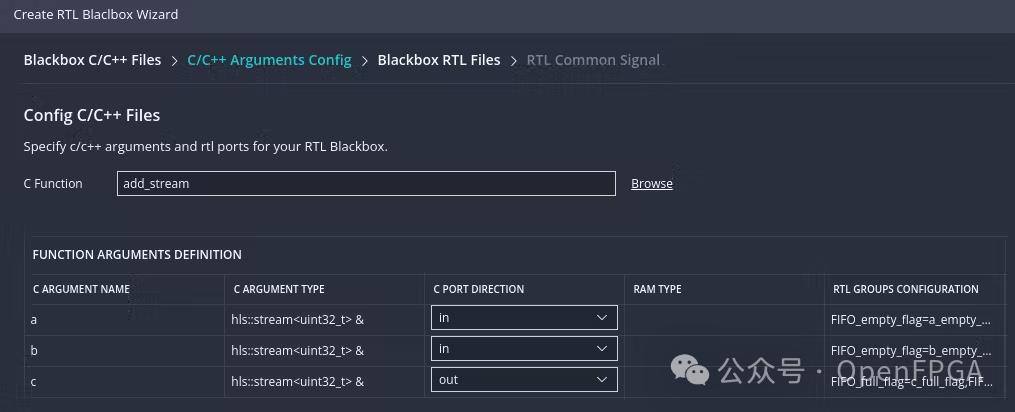The image size is (1015, 412).
Task: Go to Blackbox C/C++ Files step
Action: 92,60
